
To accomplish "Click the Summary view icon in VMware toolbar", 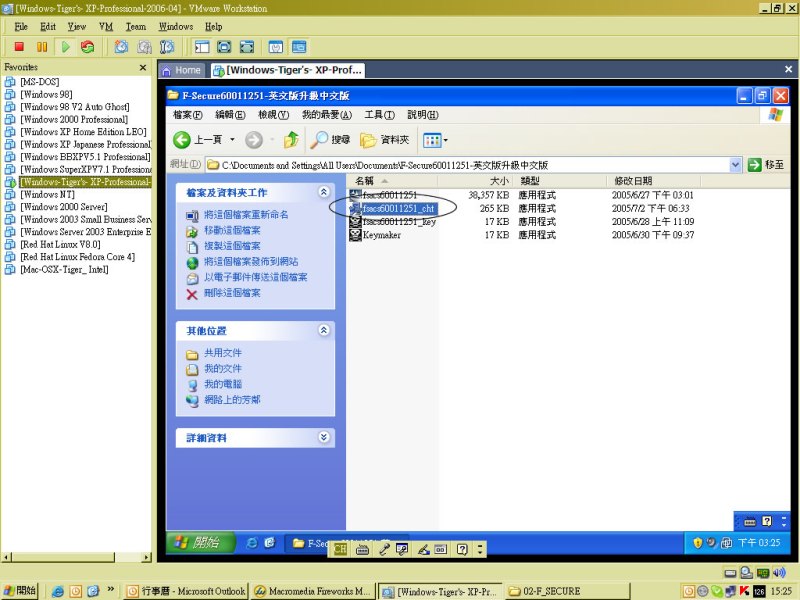I will [x=276, y=47].
